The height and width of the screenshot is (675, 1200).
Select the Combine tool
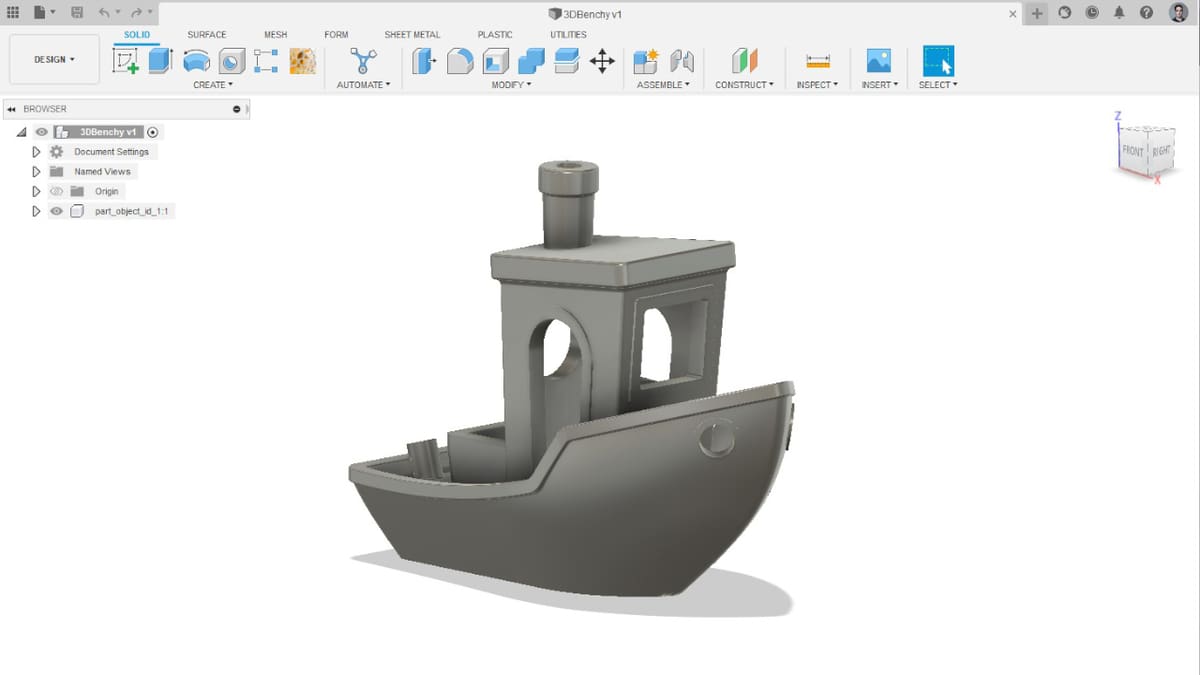point(531,61)
